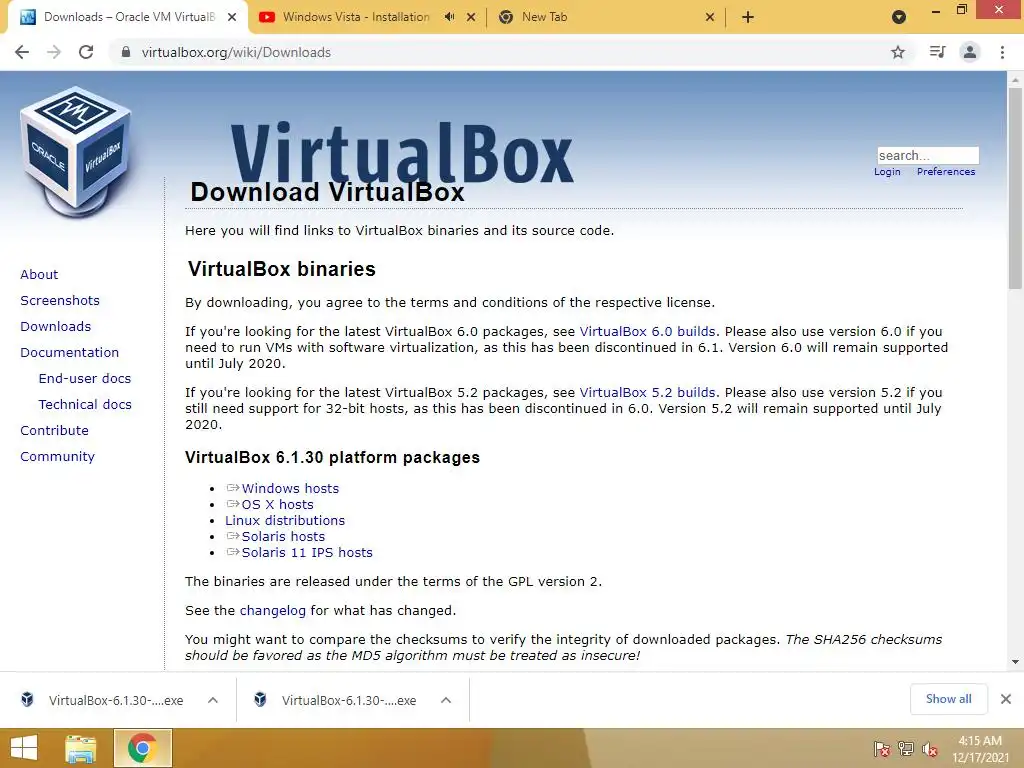Click the external-link icon beside Solaris hosts

(x=232, y=536)
